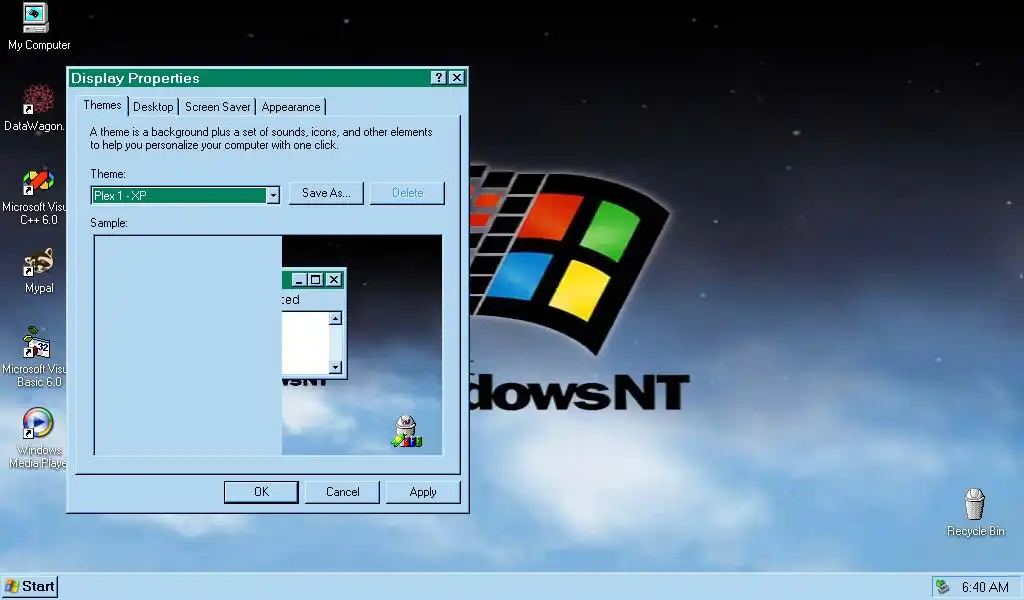Click the 6:40 AM taskbar clock
This screenshot has height=600, width=1024.
(985, 587)
